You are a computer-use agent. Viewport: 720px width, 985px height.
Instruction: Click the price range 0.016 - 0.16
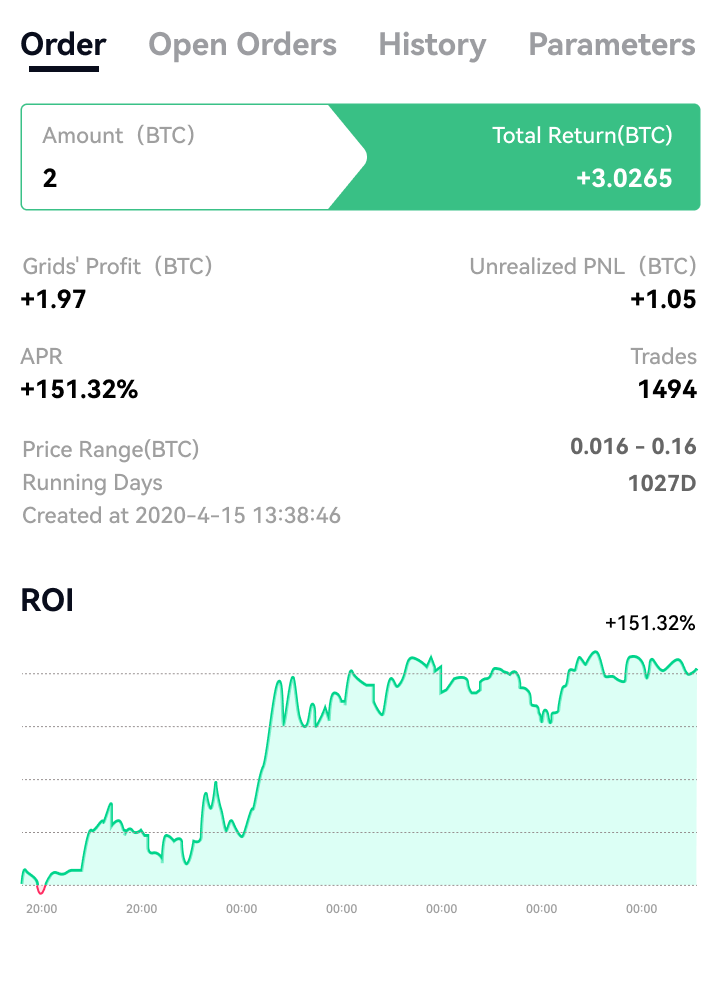[633, 446]
